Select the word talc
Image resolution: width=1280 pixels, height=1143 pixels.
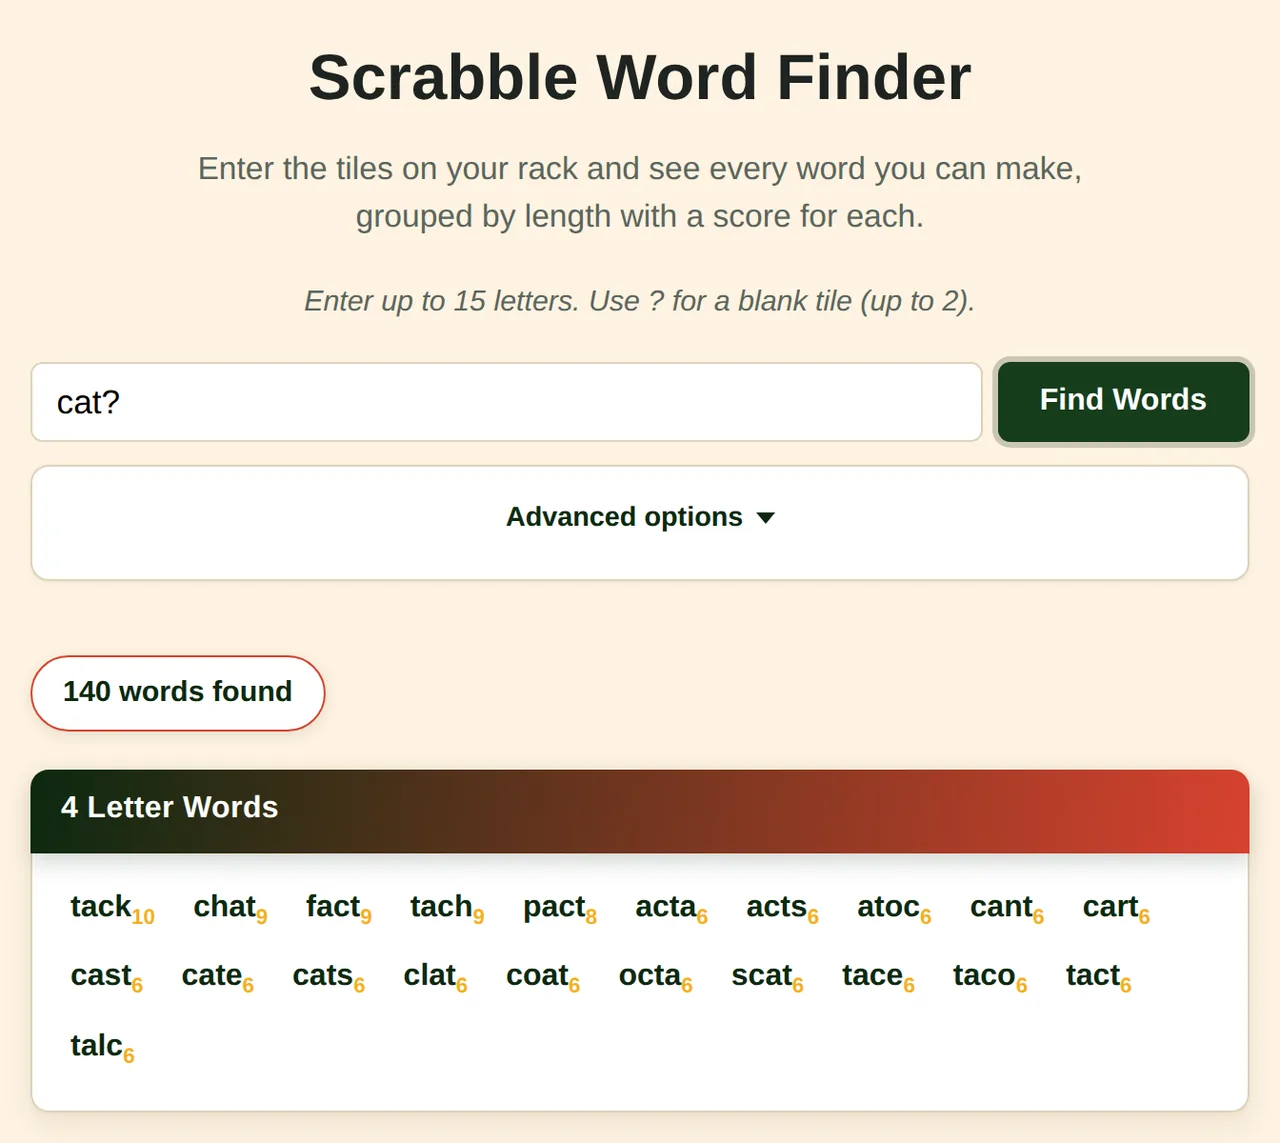(x=102, y=1046)
